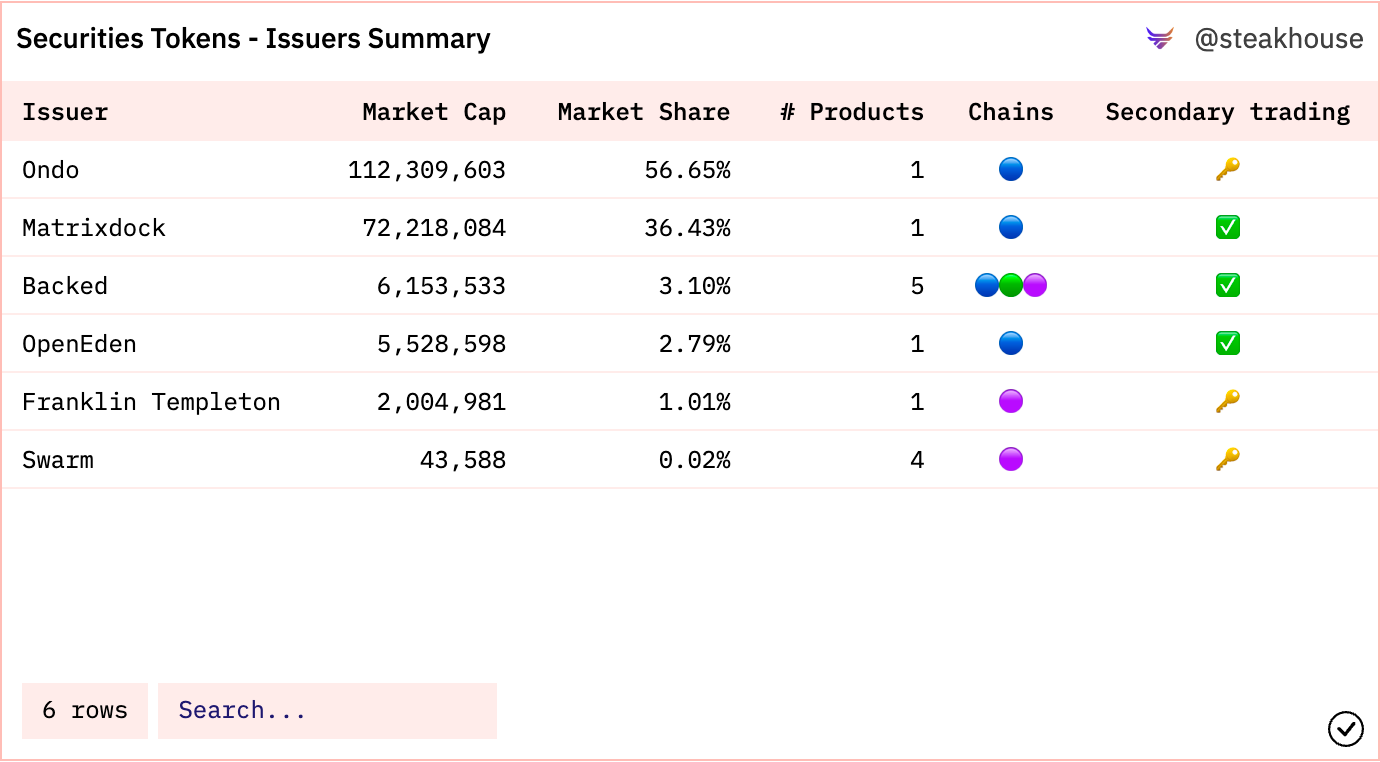
Task: Click the key icon in Franklin Templeton row
Action: point(1228,402)
